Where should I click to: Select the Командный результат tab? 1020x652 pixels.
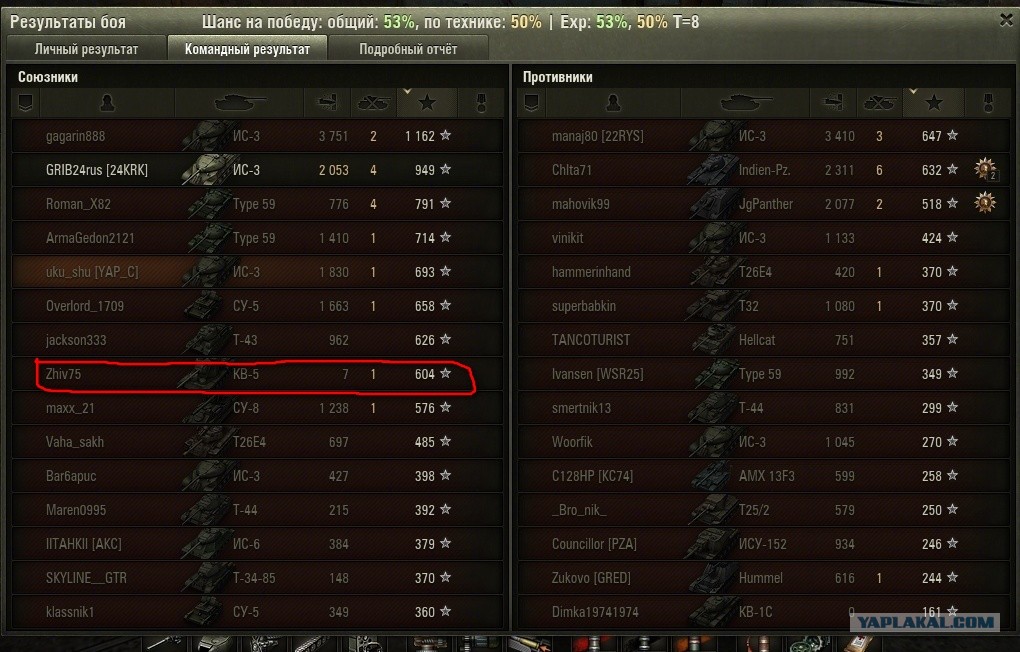tap(247, 49)
